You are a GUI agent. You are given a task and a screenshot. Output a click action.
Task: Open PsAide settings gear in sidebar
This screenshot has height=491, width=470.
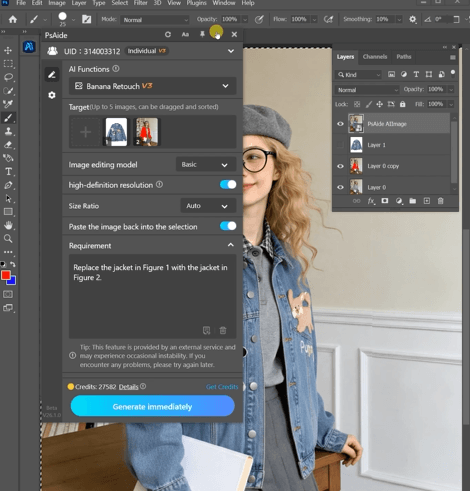click(x=52, y=95)
